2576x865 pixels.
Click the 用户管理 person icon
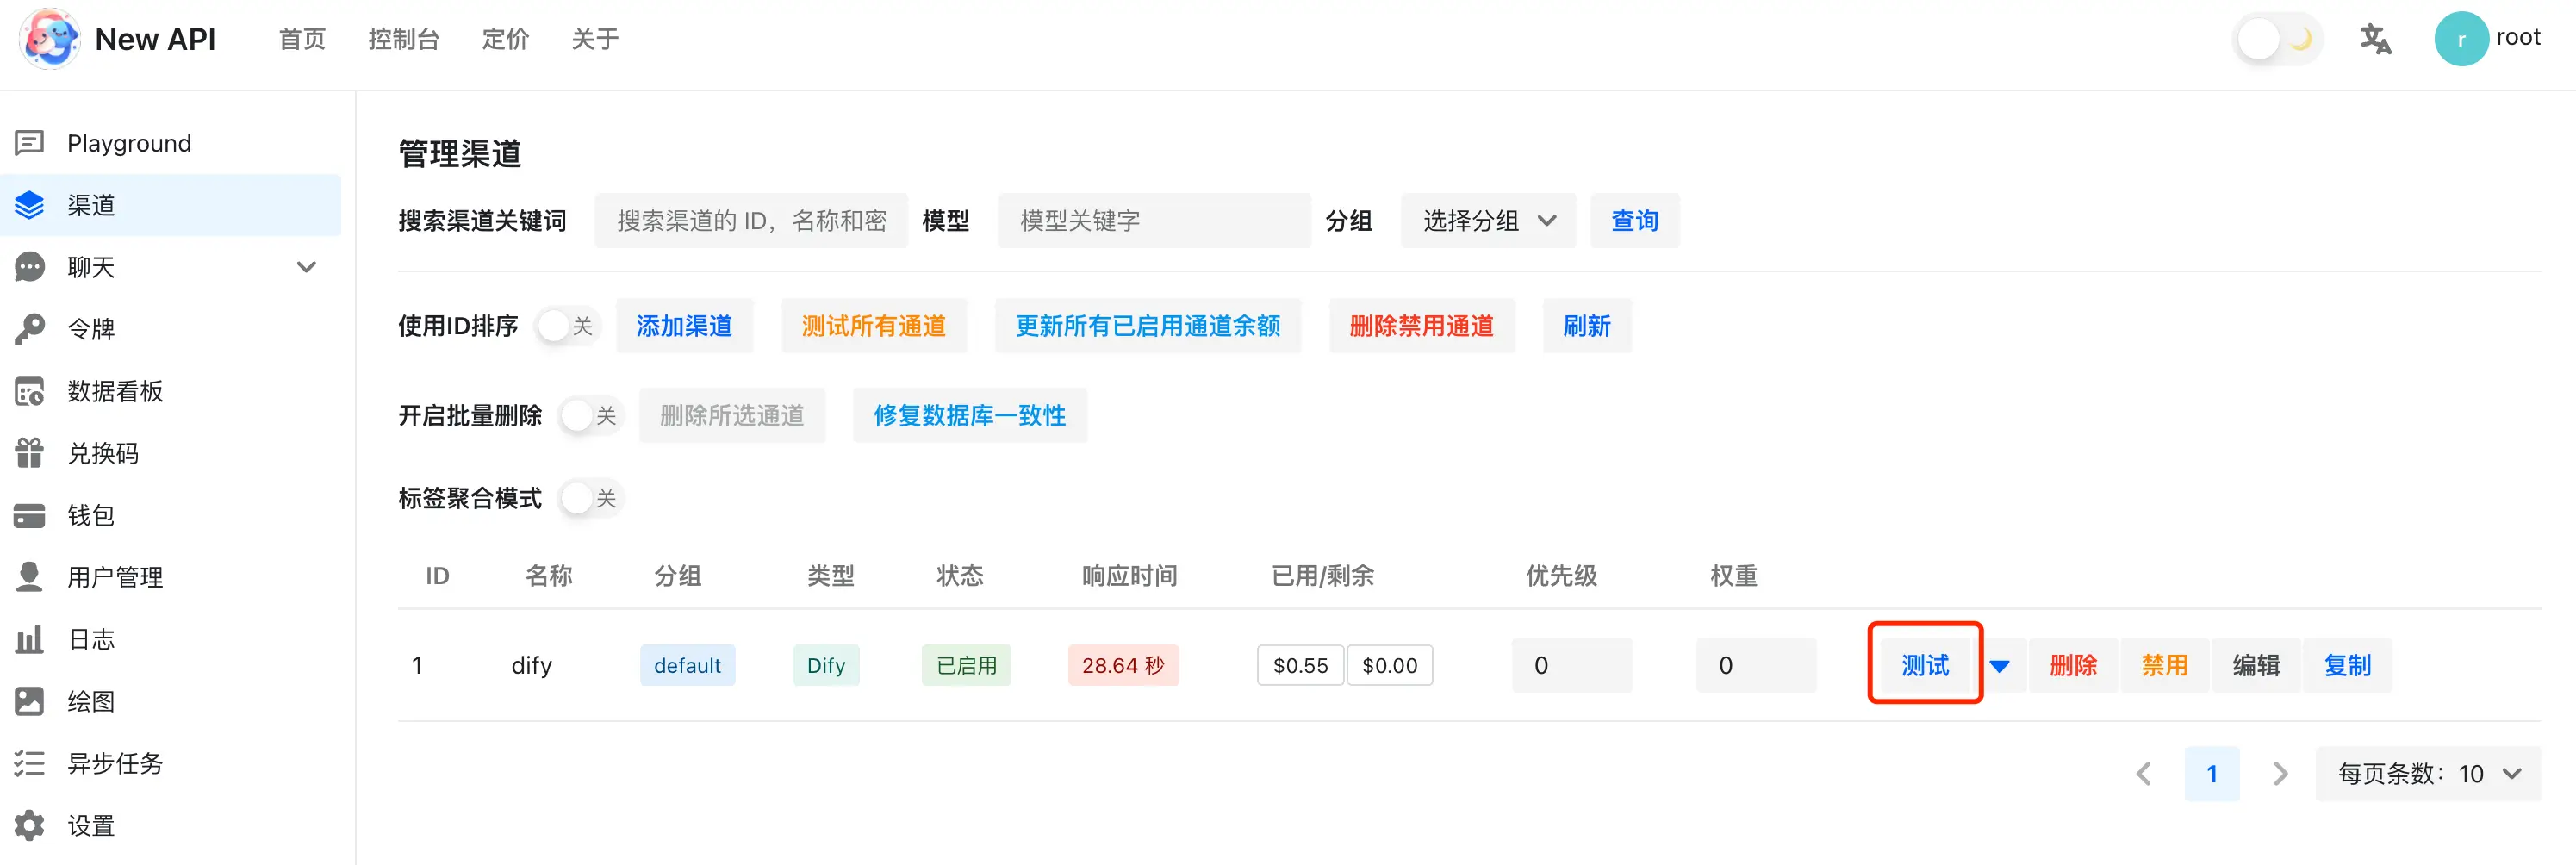tap(30, 577)
